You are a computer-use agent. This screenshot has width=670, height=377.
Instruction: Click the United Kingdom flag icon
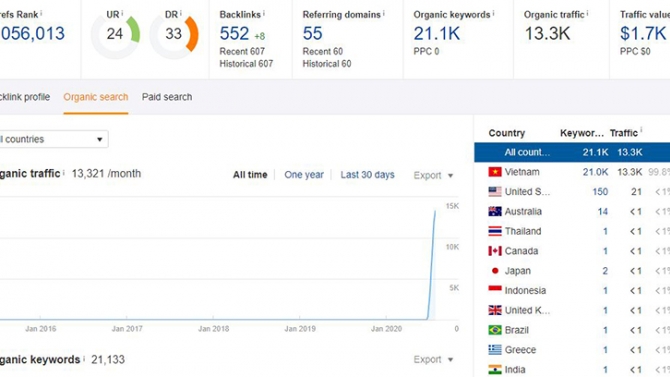(495, 310)
